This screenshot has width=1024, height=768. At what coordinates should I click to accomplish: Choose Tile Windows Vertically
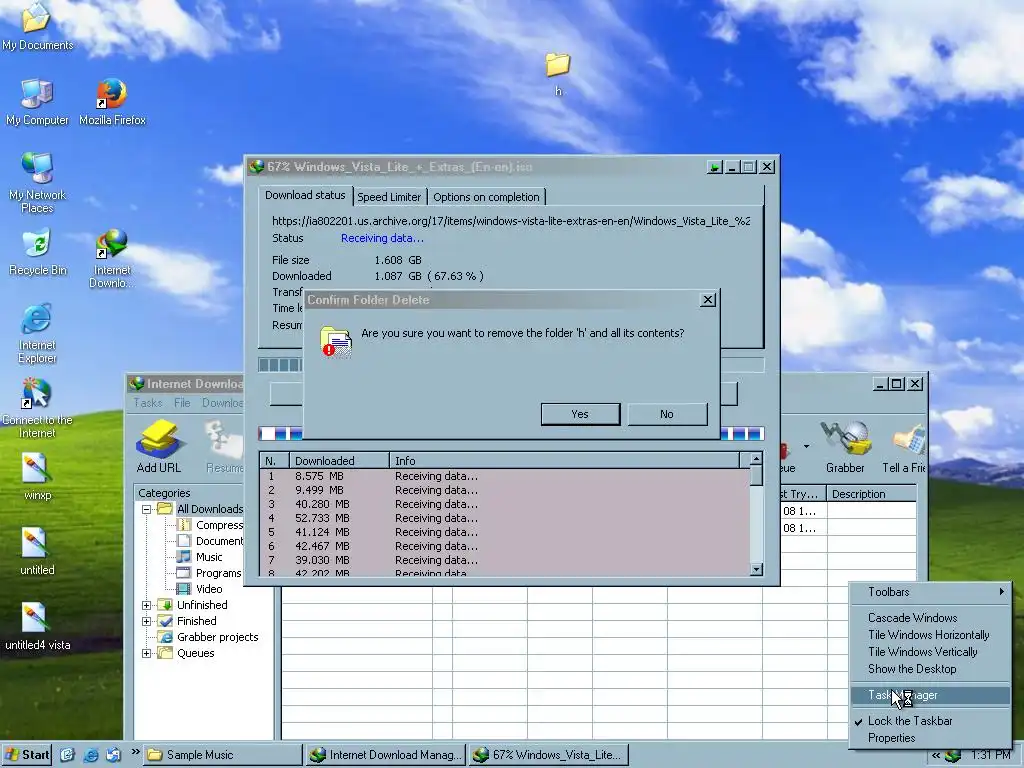click(x=930, y=652)
